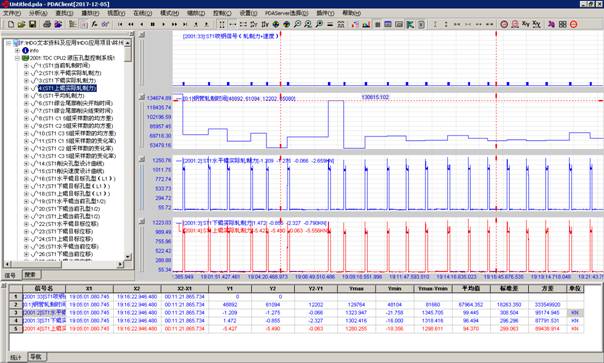Click the four-squares grid toolbar icon

click(563, 24)
